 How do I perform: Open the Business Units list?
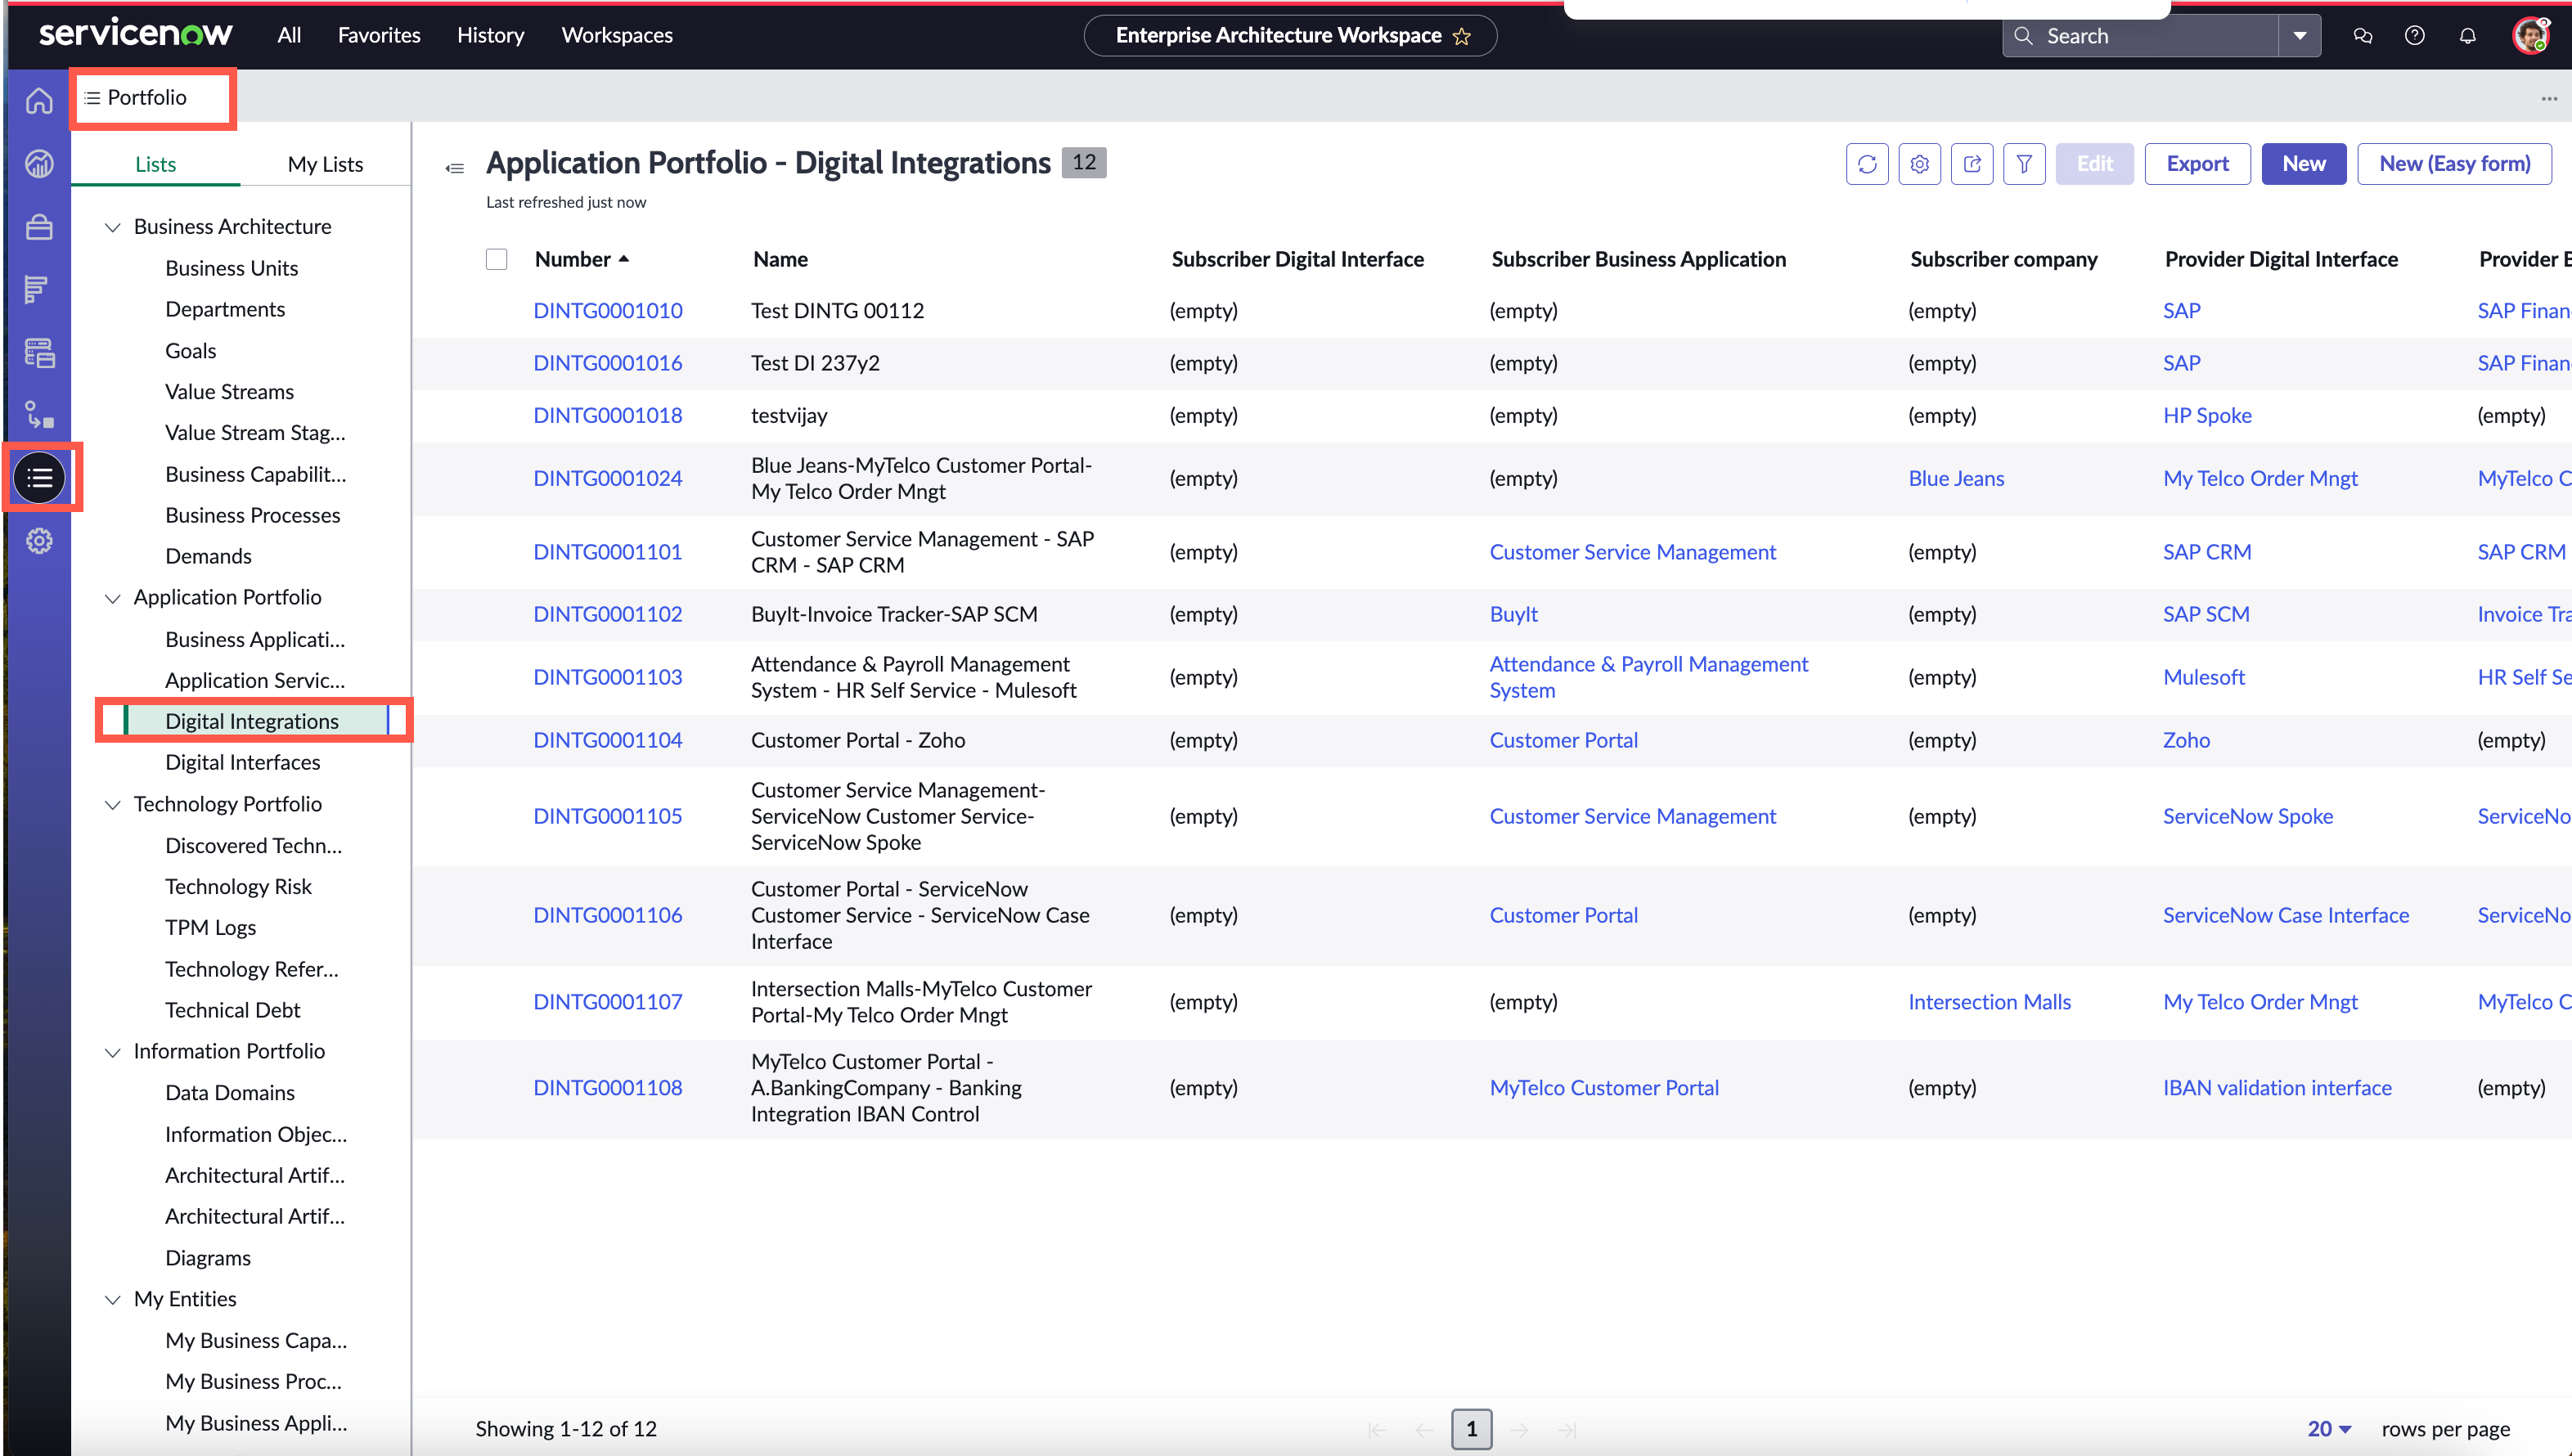232,269
